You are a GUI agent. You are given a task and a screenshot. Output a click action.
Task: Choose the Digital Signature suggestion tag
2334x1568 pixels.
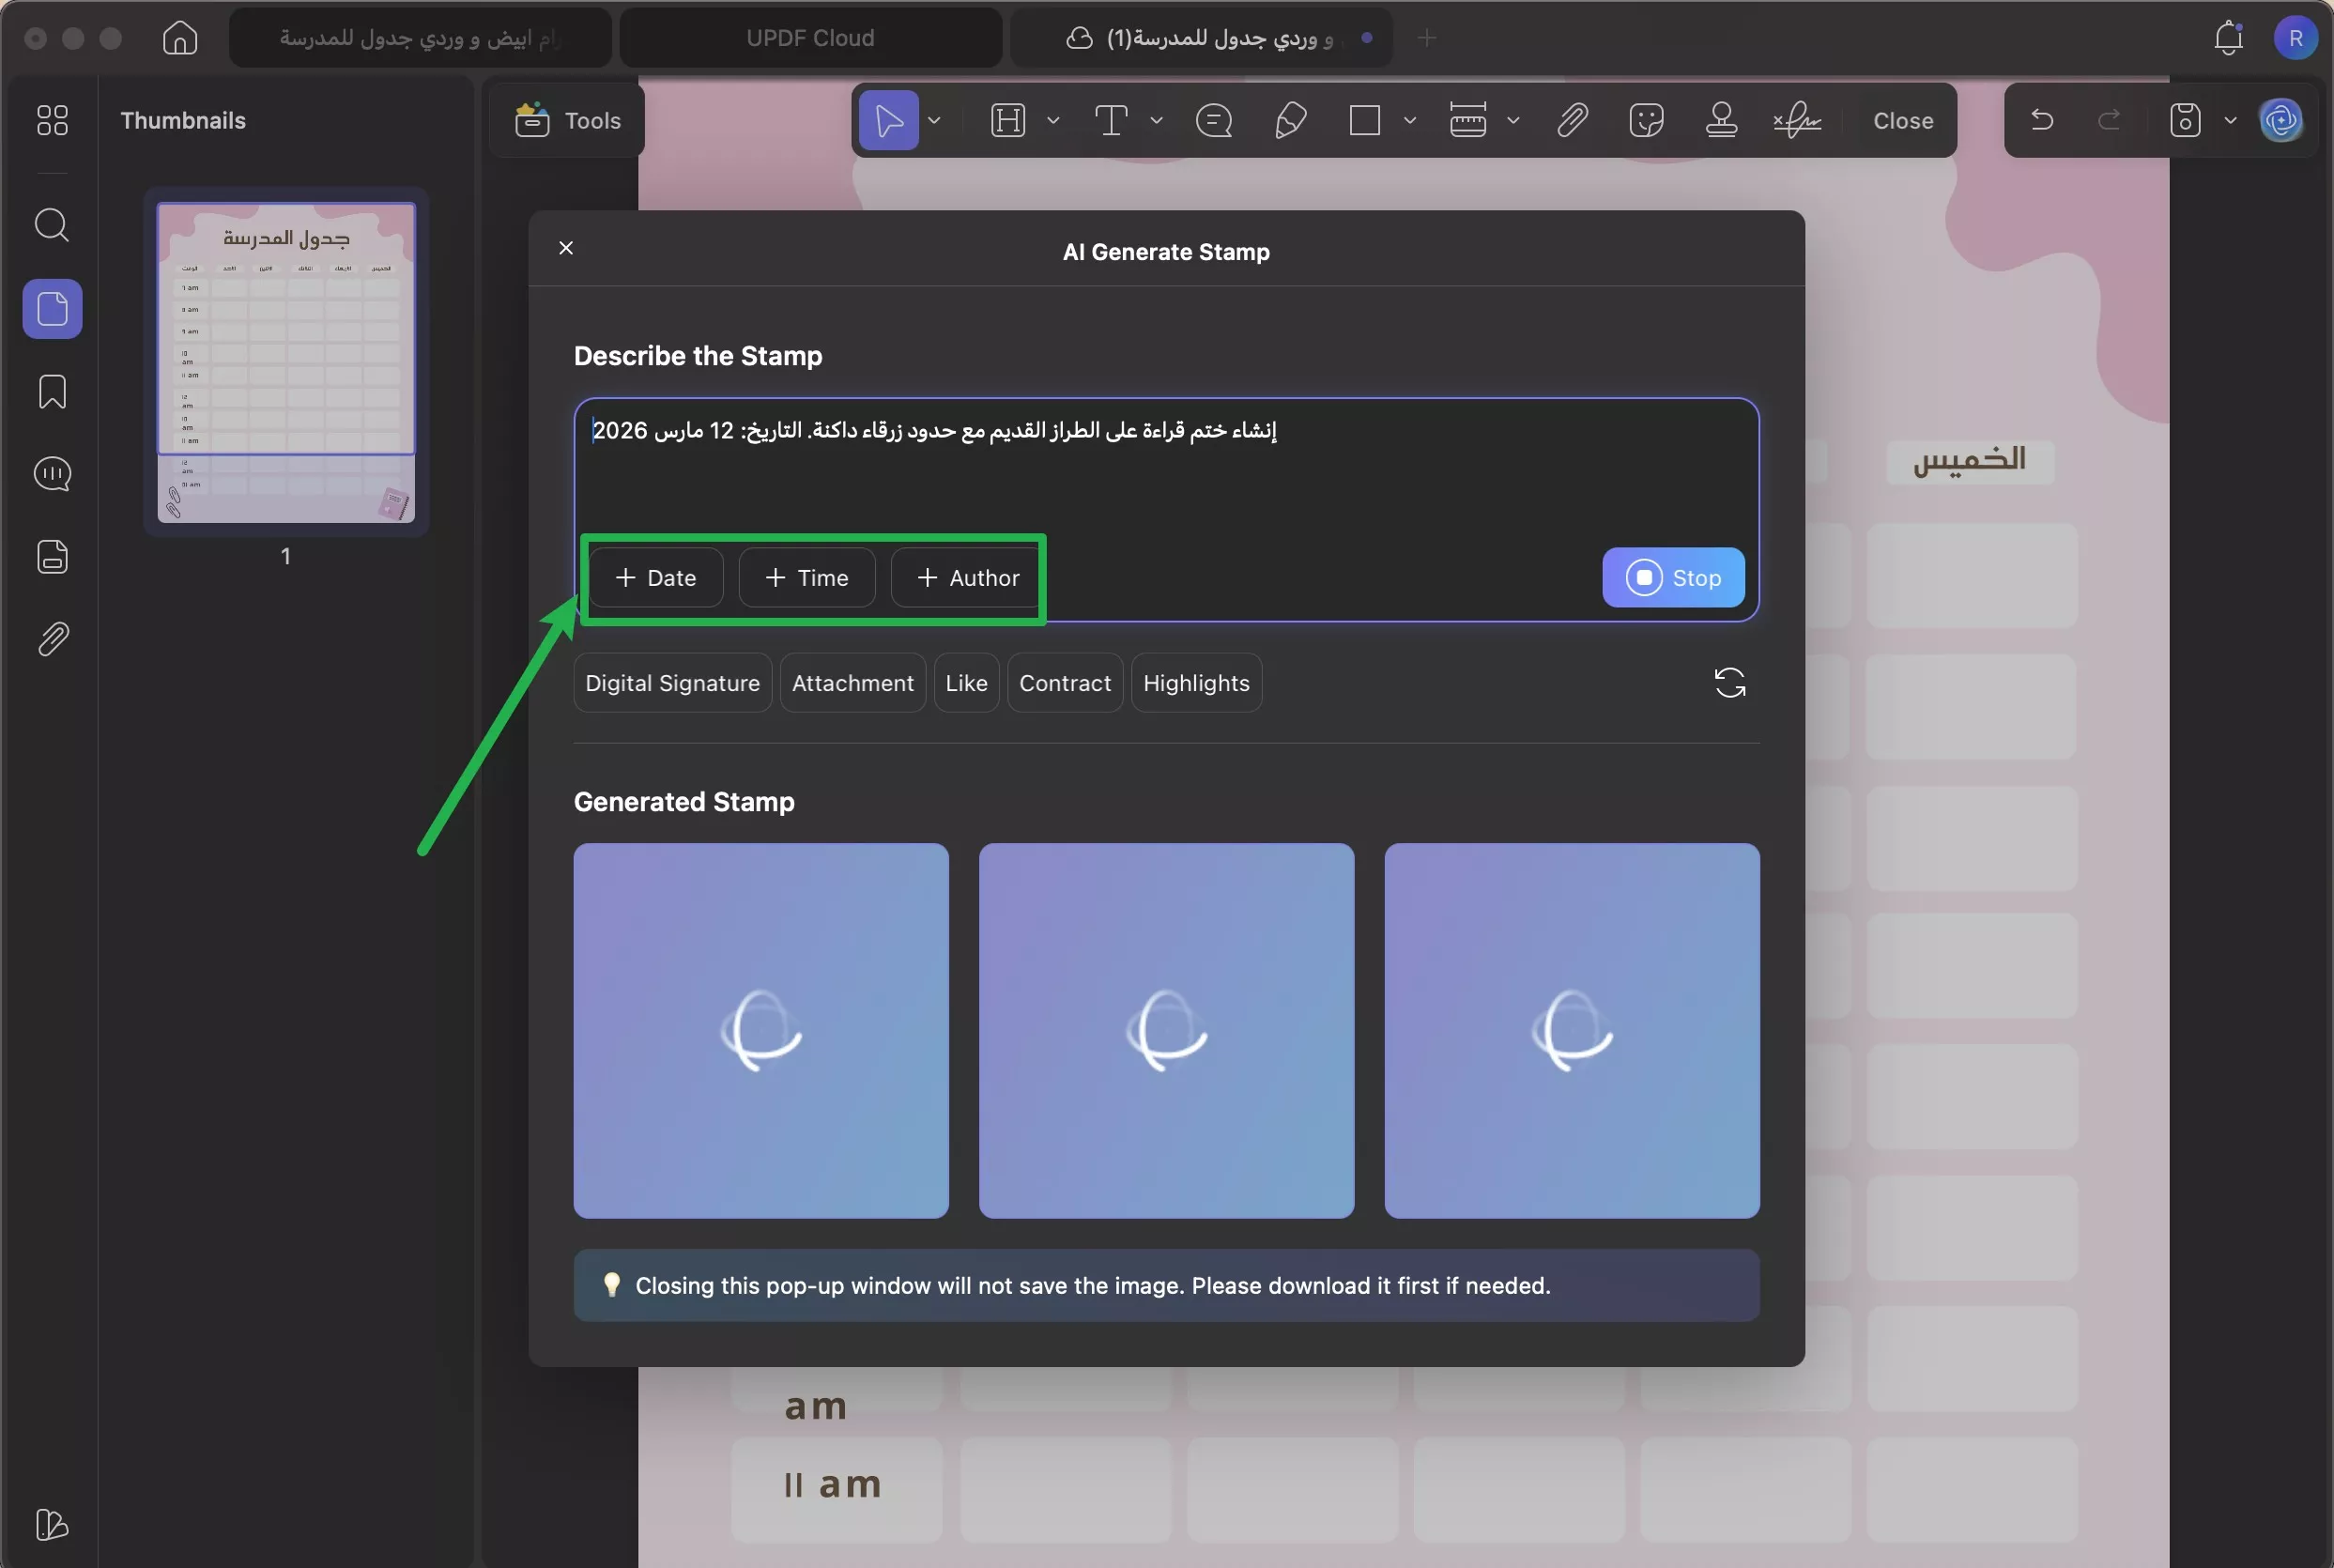(x=672, y=683)
